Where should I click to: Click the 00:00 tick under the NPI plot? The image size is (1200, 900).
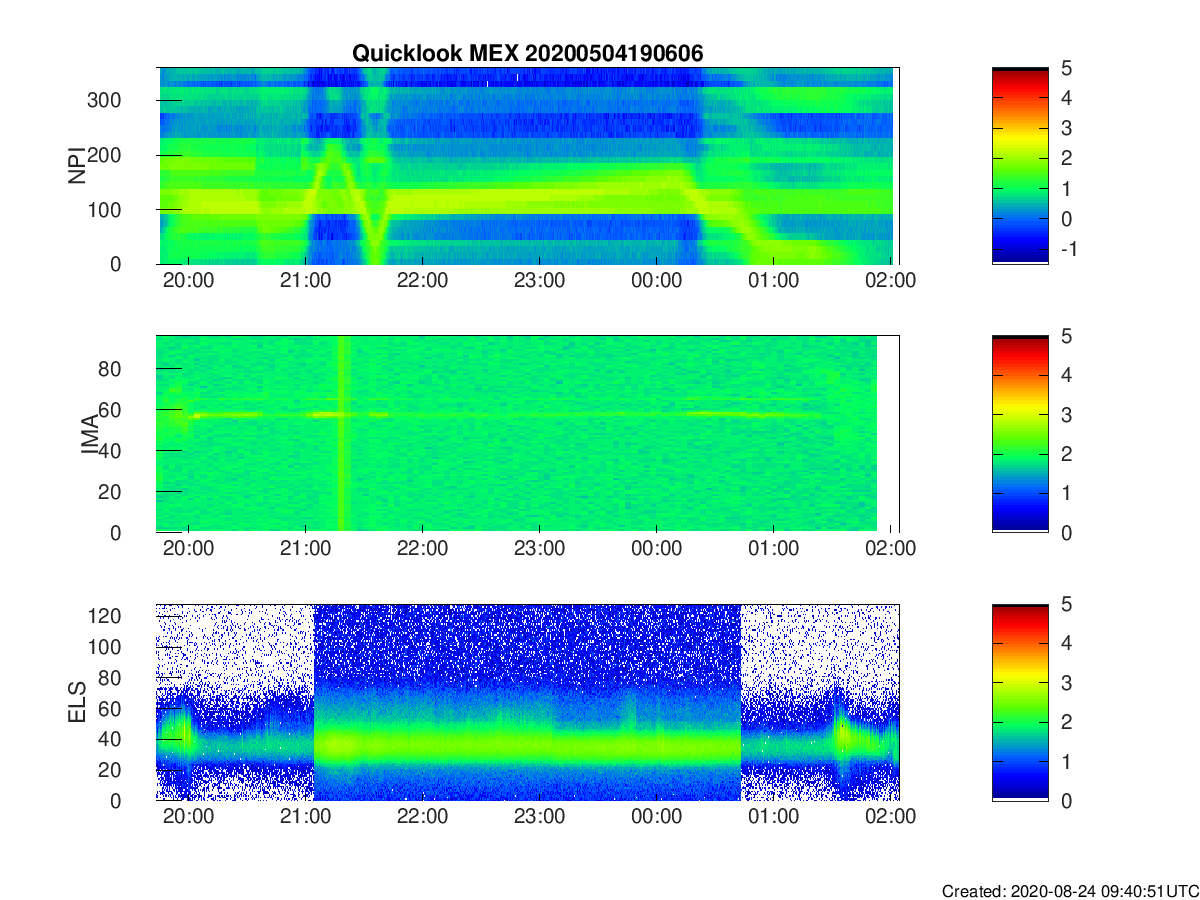[656, 281]
